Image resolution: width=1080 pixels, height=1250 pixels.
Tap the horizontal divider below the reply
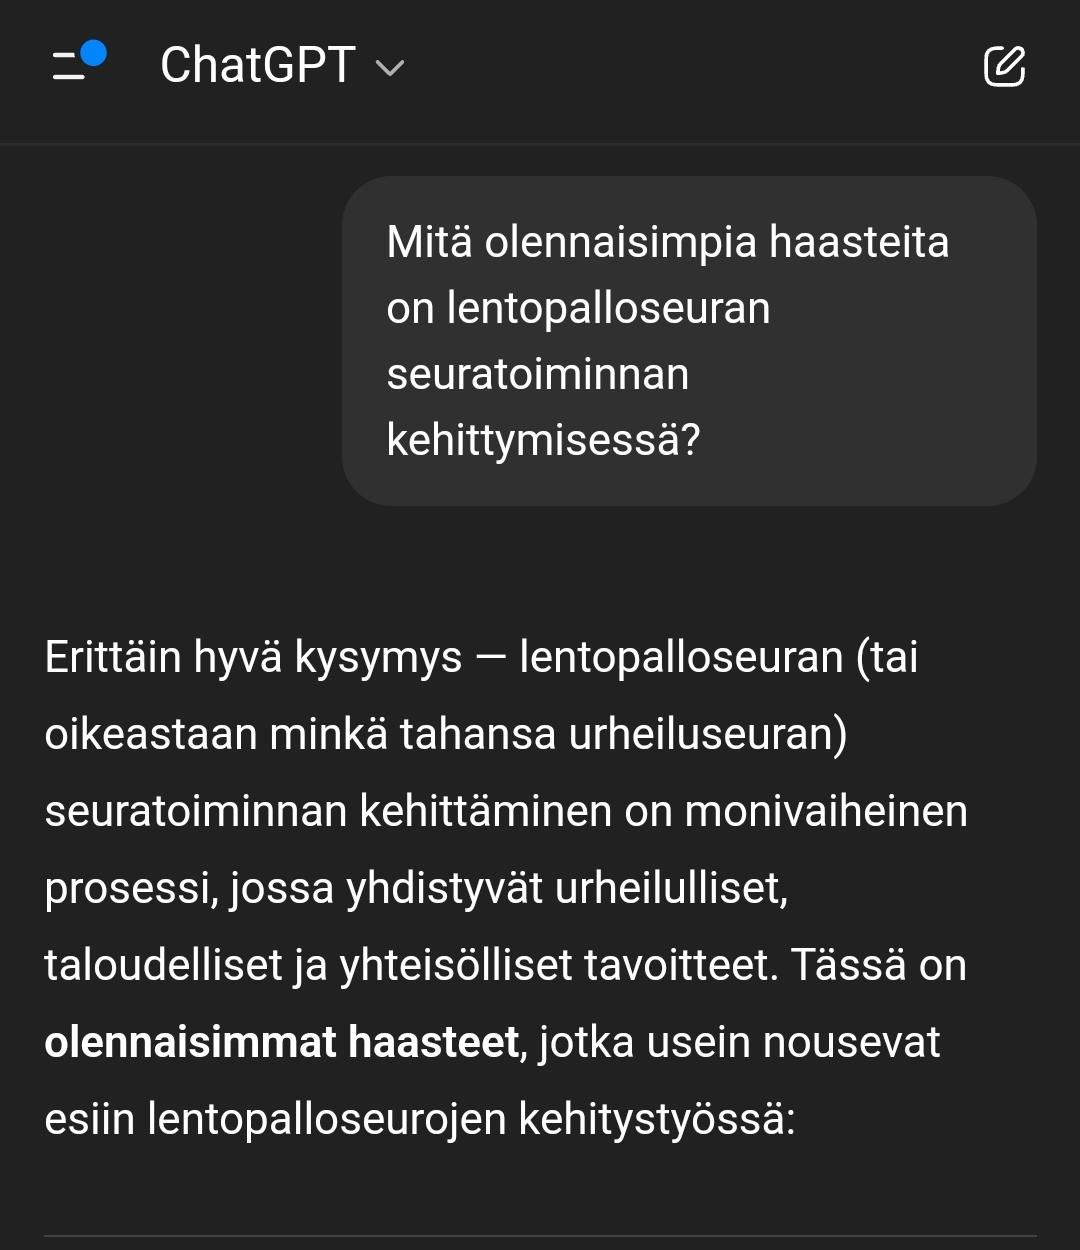coord(540,1236)
